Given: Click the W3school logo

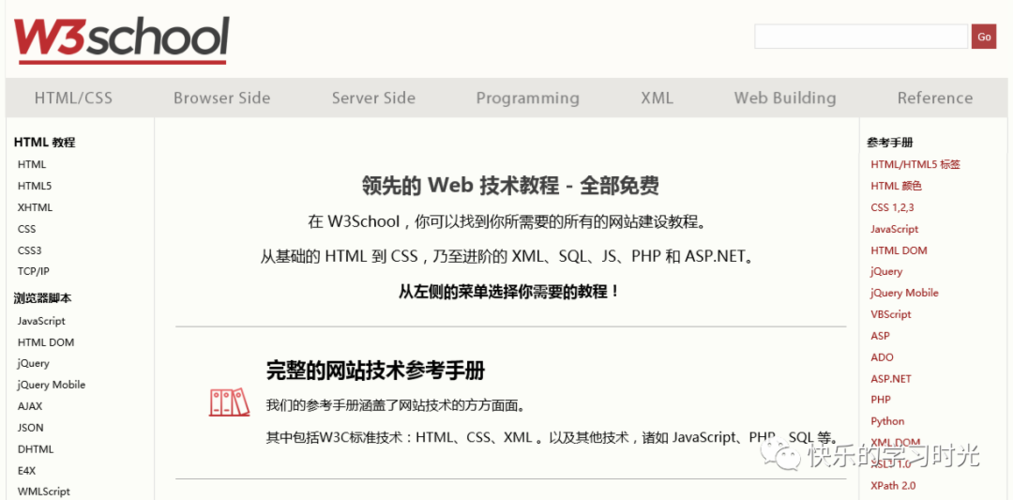Looking at the screenshot, I should [x=121, y=40].
